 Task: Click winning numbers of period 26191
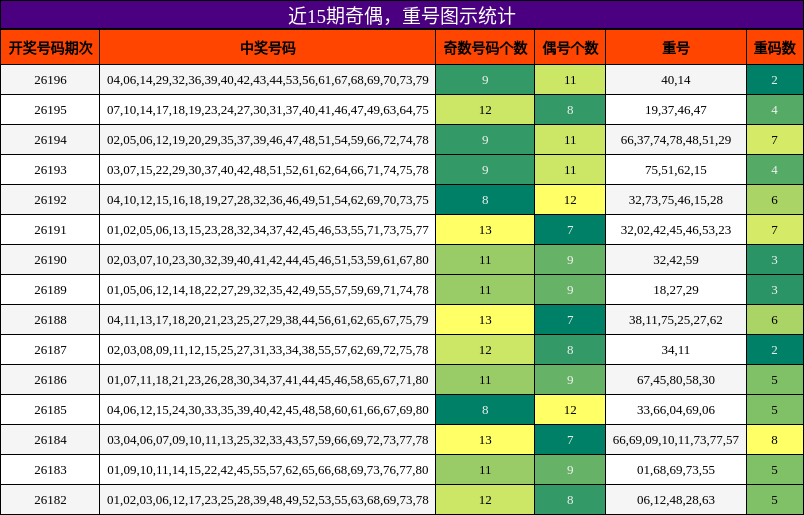point(268,230)
